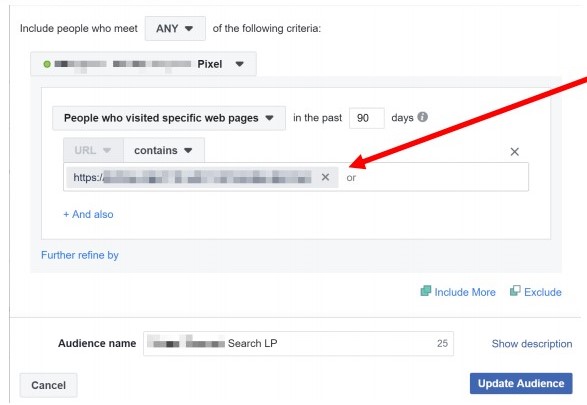Click the Exclude icon
Viewport: 587px width, 405px height.
coord(515,291)
